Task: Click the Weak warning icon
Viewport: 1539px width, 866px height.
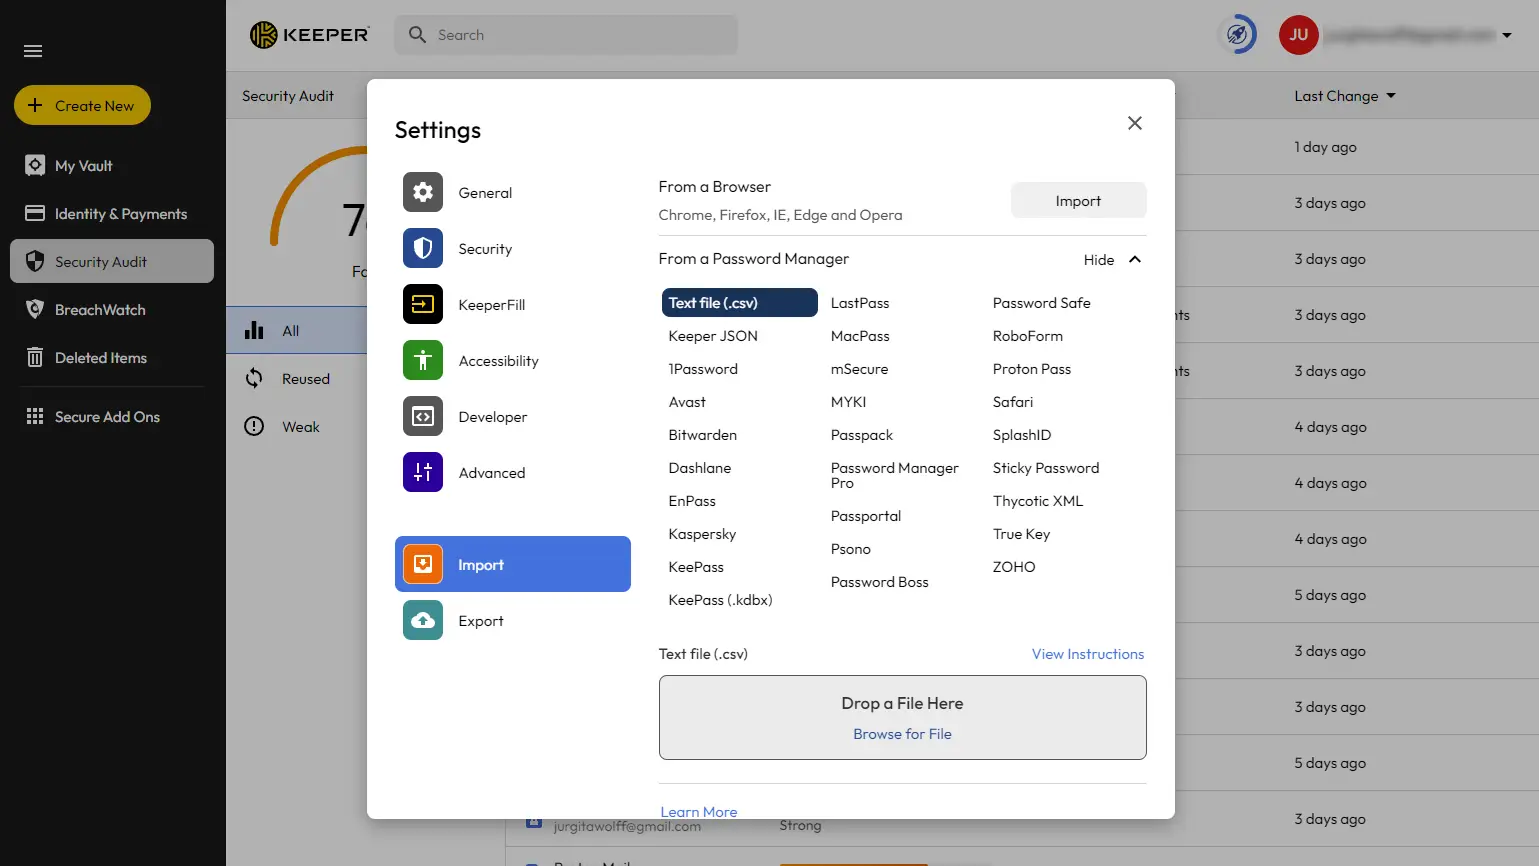Action: 254,427
